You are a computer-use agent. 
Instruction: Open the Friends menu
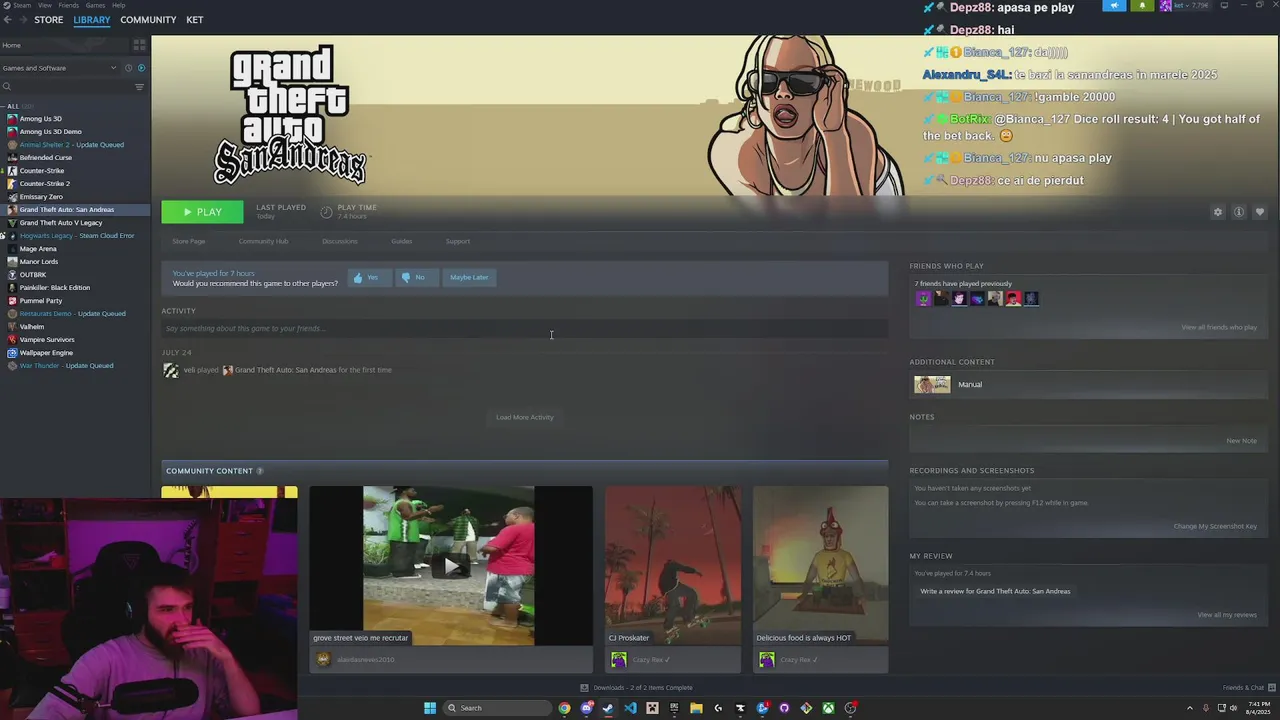click(68, 5)
